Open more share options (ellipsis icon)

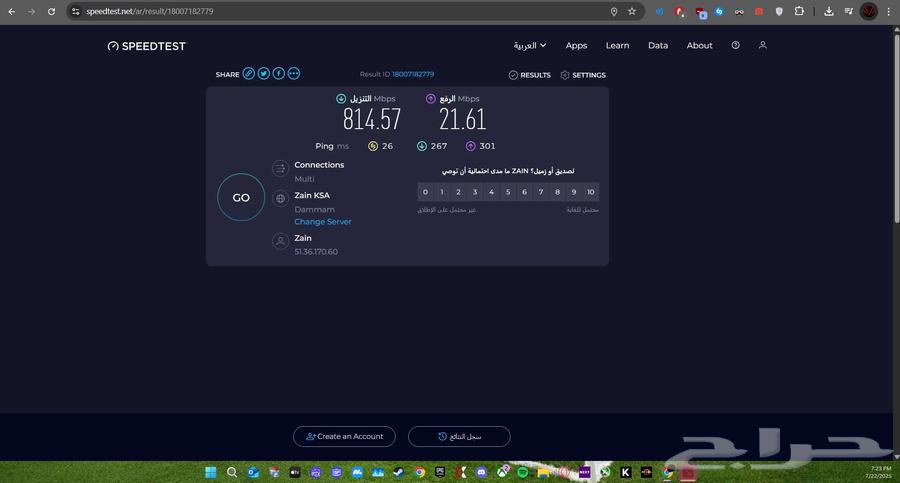[x=293, y=74]
